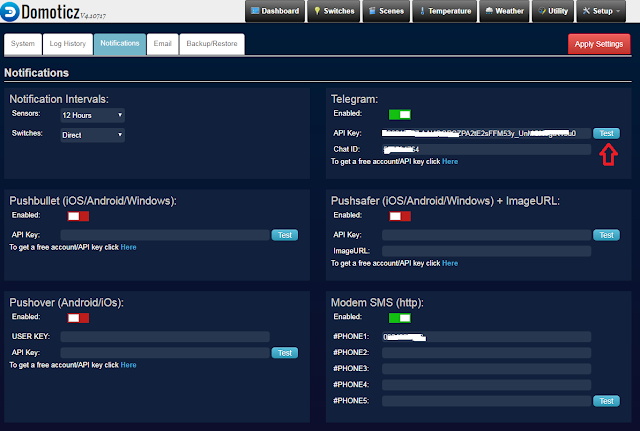
Task: Click the #PHONE3 input field
Action: [x=486, y=369]
